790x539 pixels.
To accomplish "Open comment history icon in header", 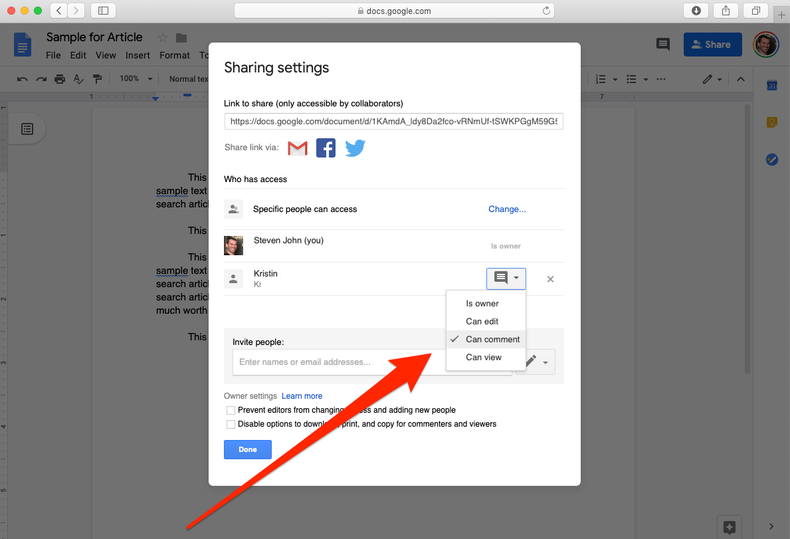I will 662,45.
